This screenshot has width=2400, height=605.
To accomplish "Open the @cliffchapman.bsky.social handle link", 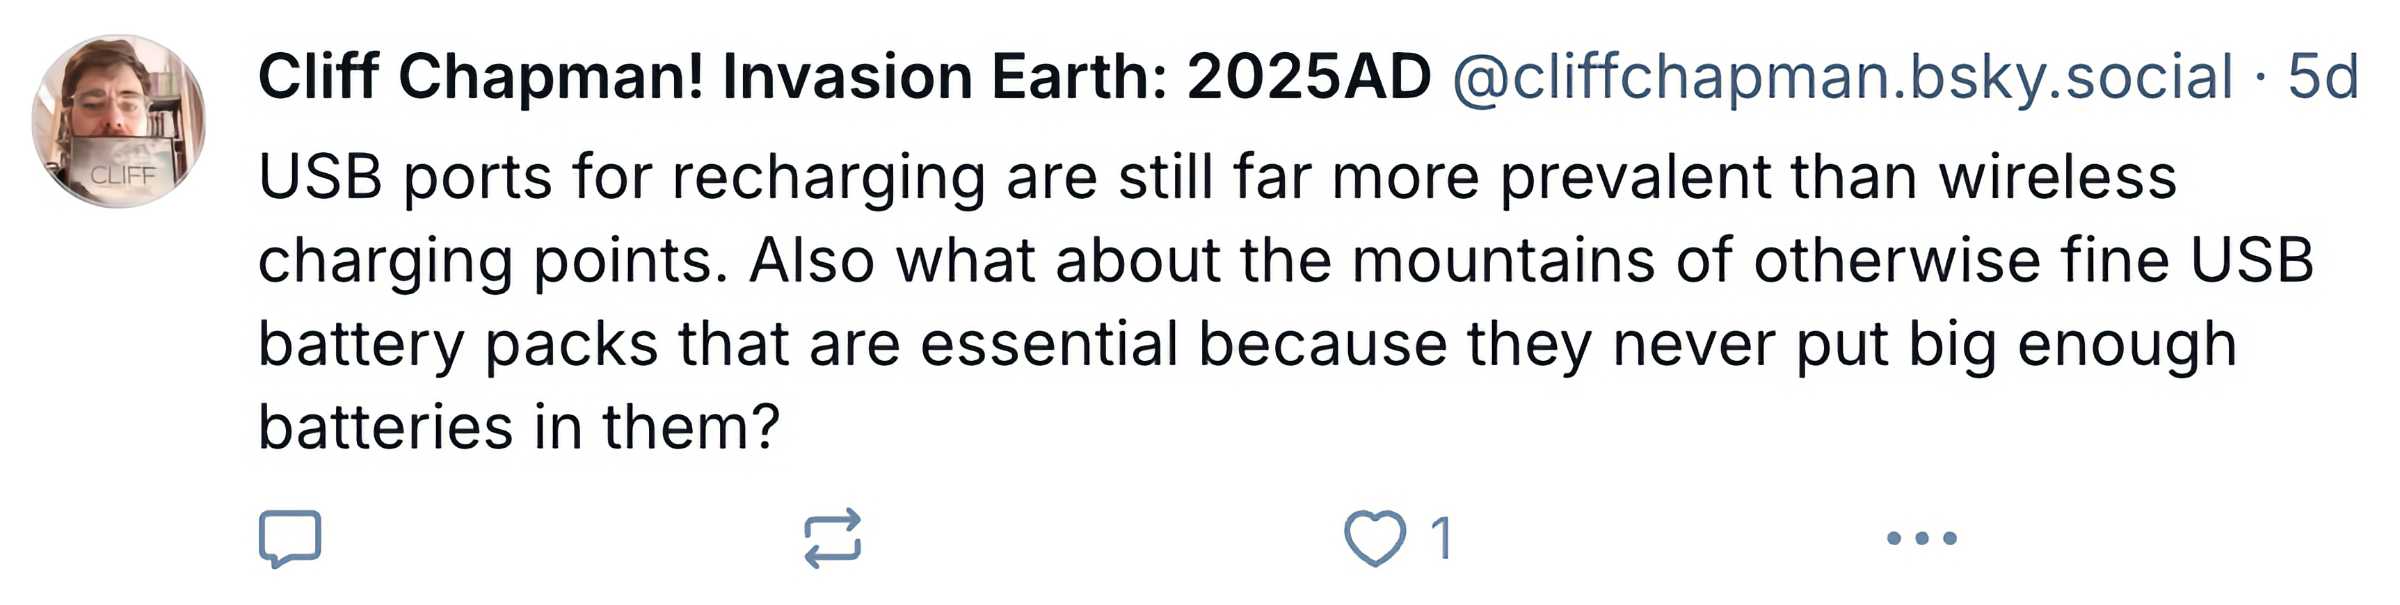I will (x=1841, y=77).
